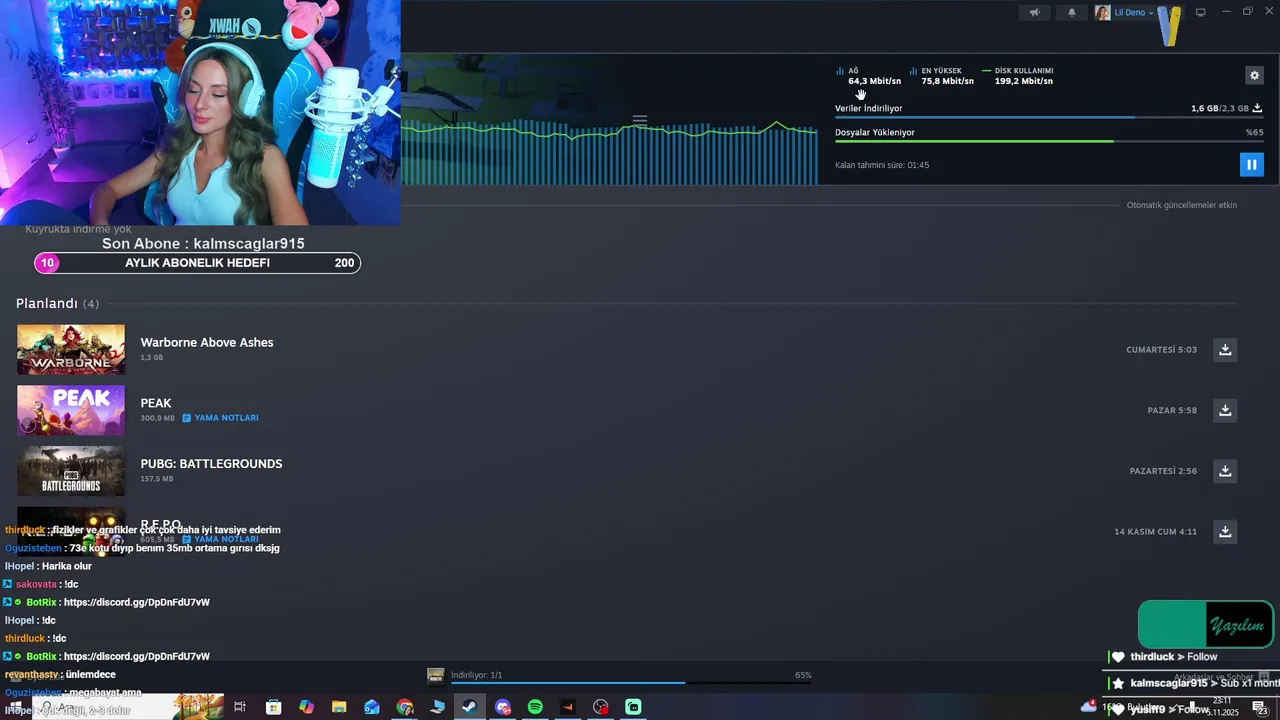
Task: Download R.E.P.O. update now
Action: (x=1225, y=532)
